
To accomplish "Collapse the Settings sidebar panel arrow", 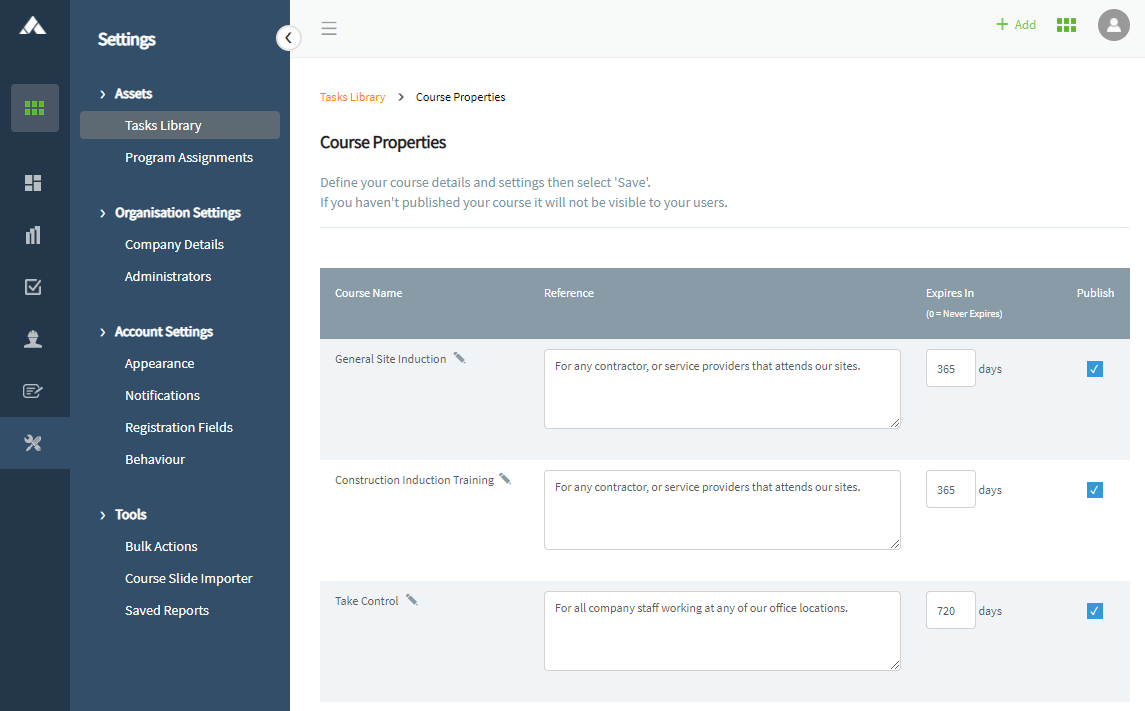I will [288, 38].
